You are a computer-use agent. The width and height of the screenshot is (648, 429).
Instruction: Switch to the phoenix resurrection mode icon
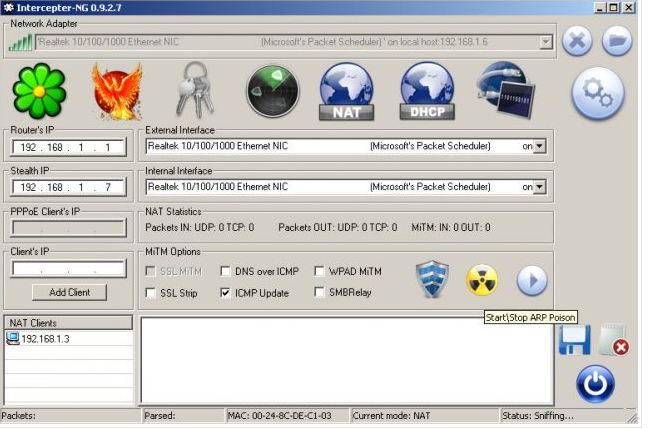116,92
